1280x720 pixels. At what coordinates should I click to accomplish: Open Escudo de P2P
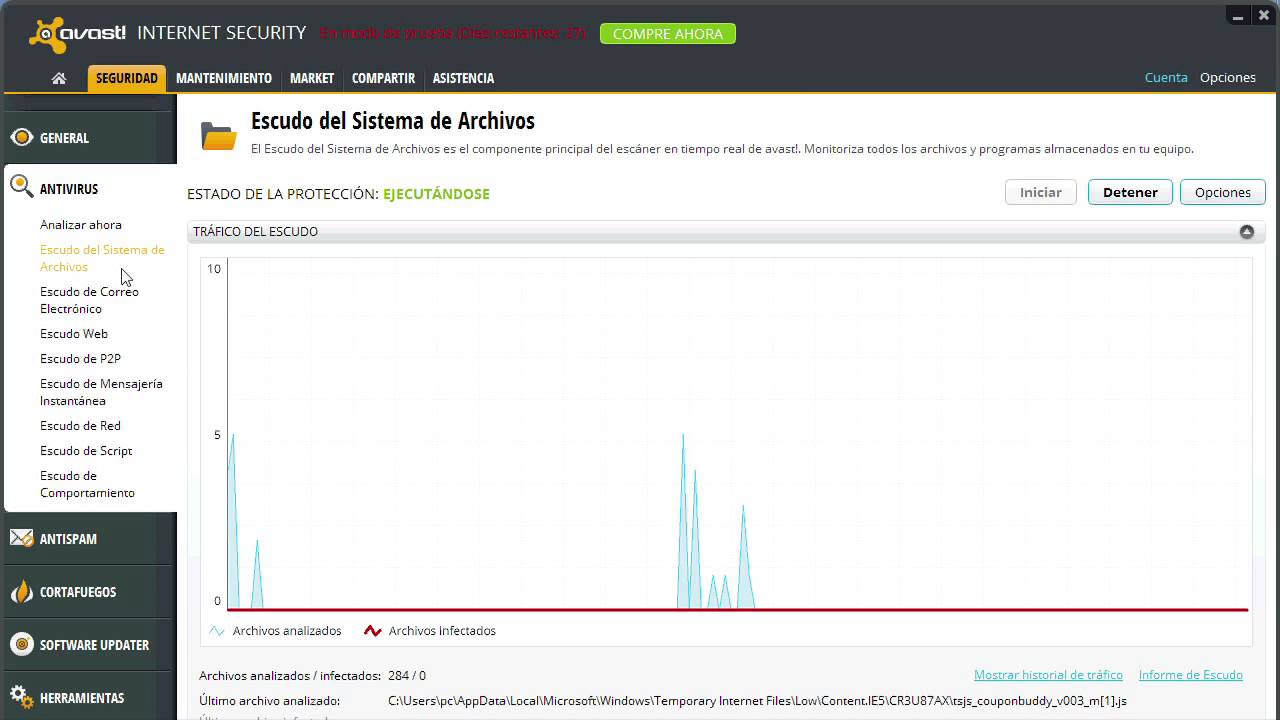pos(80,359)
